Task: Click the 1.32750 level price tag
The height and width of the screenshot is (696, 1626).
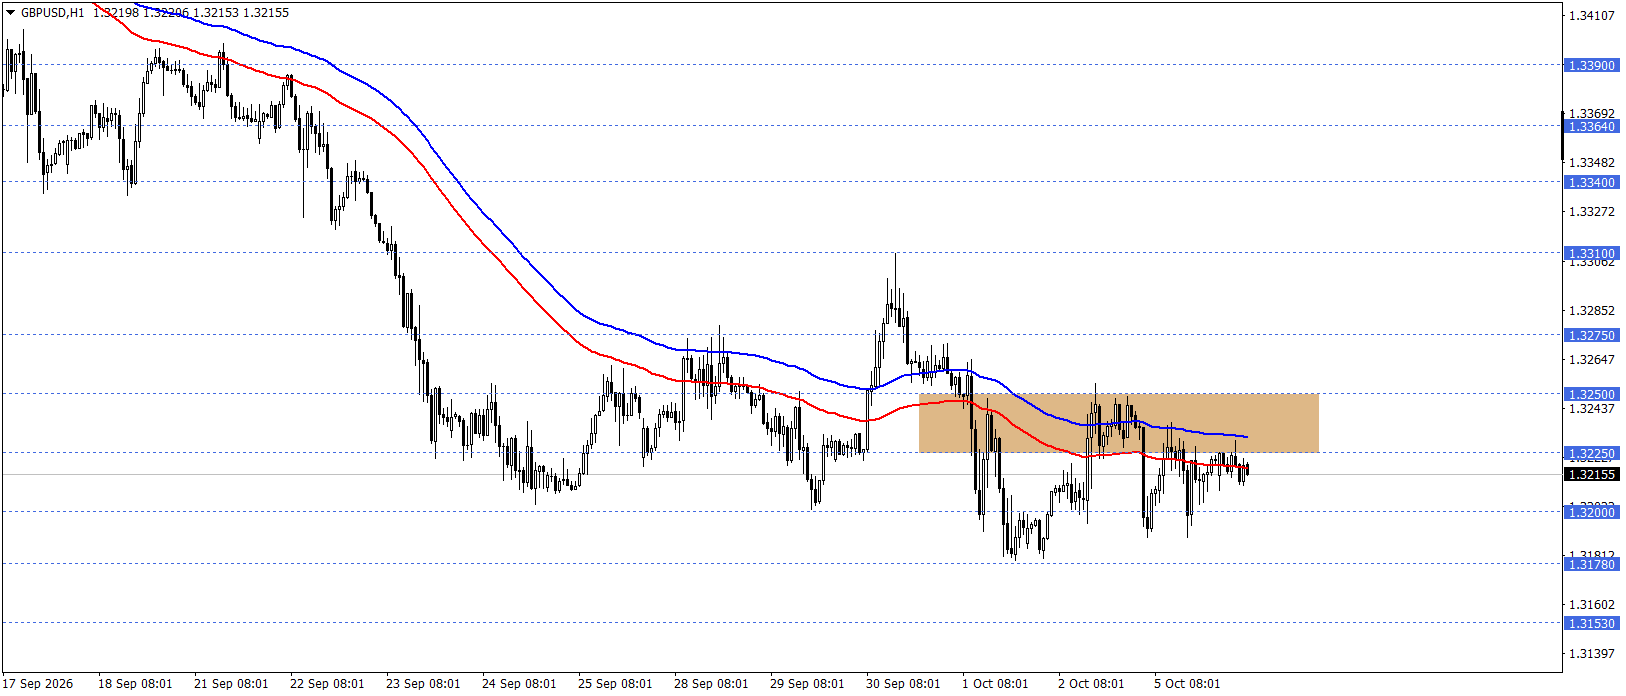Action: click(x=1591, y=336)
